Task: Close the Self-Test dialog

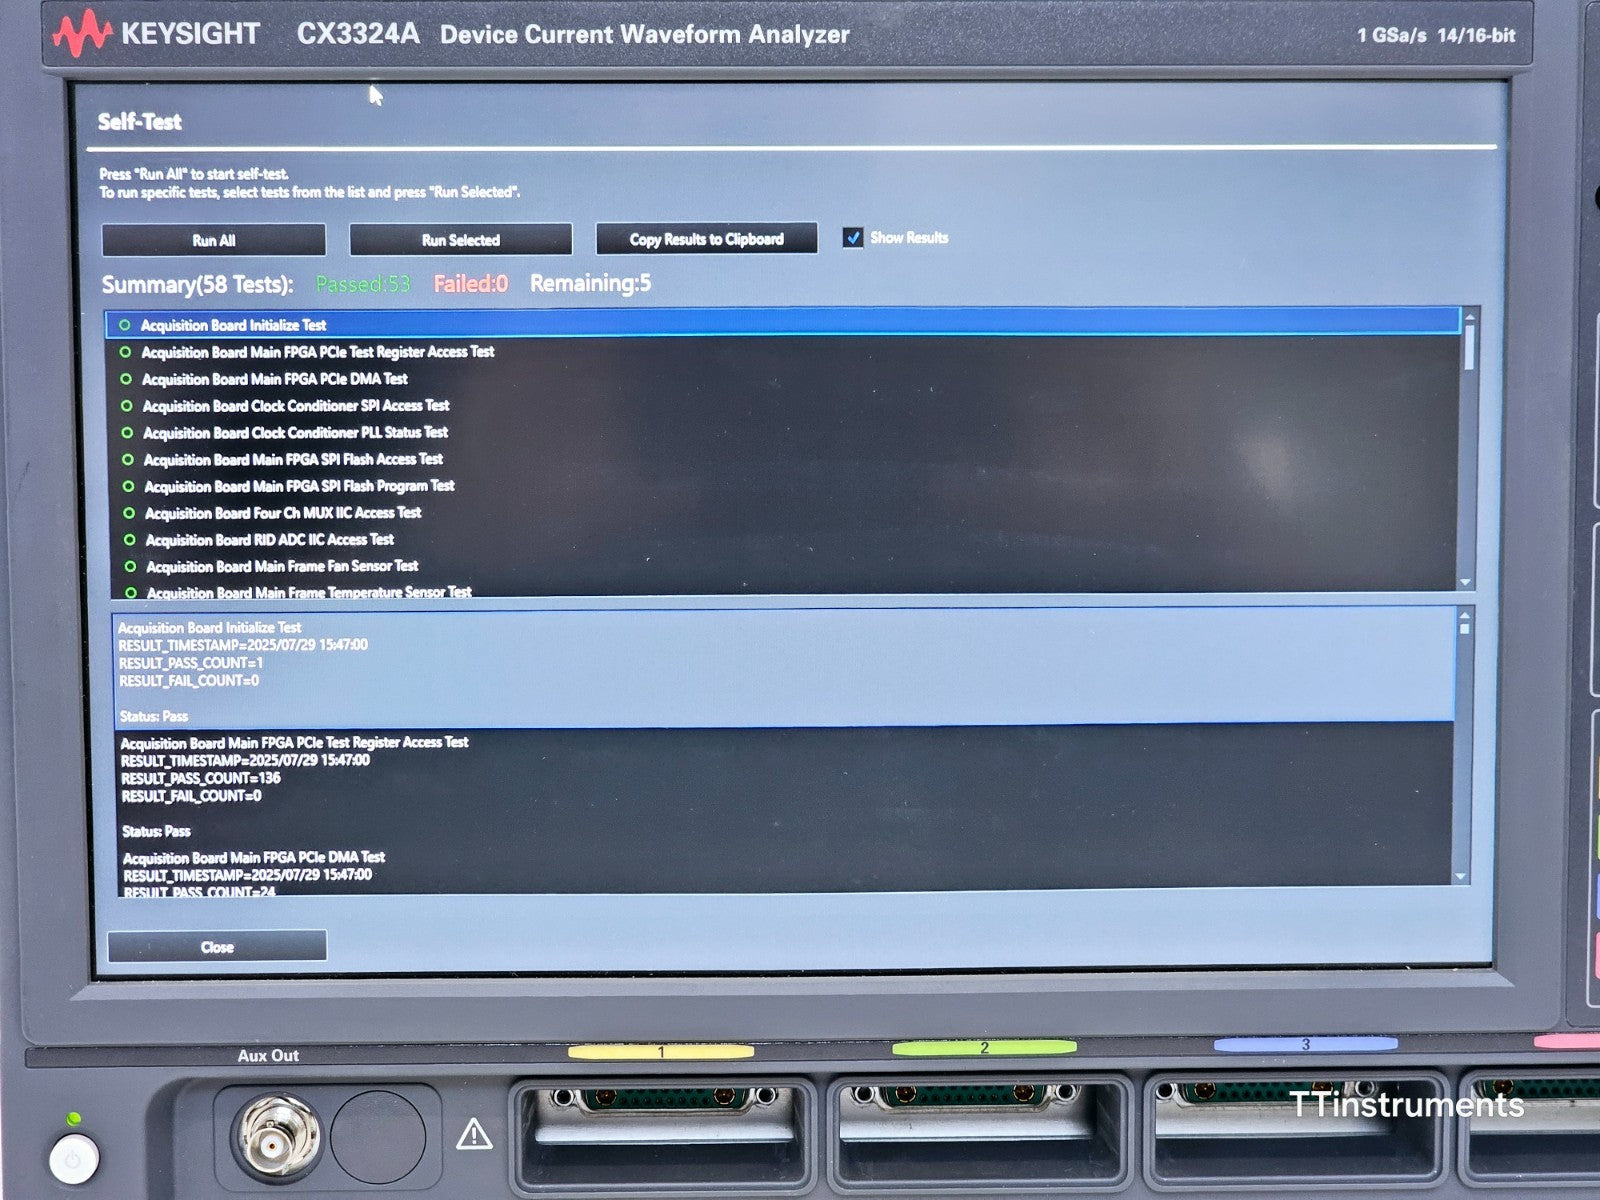Action: 217,946
